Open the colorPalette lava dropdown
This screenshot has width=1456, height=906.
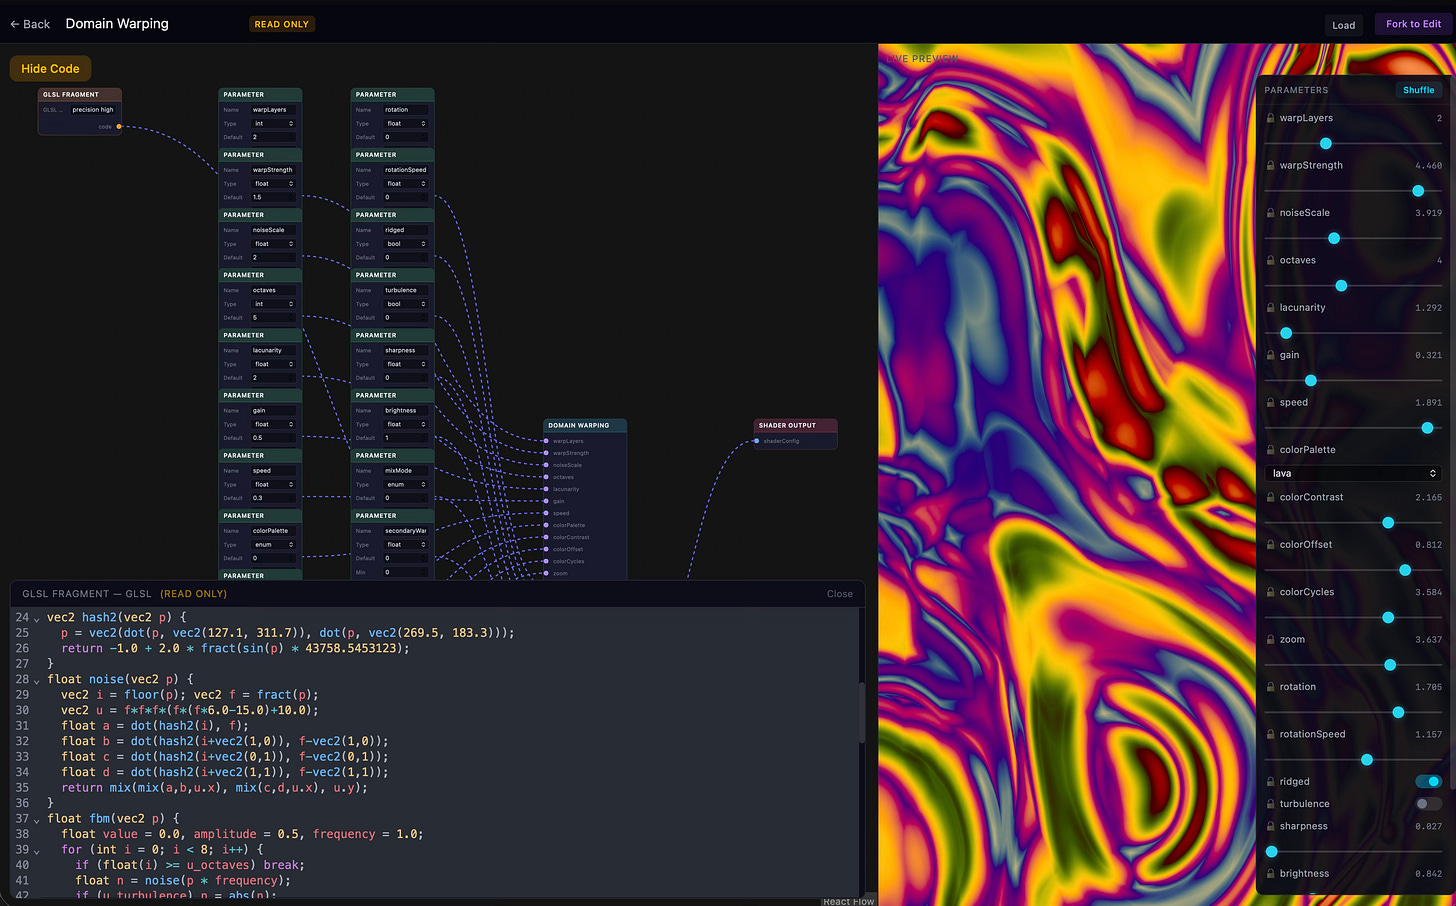(1354, 473)
